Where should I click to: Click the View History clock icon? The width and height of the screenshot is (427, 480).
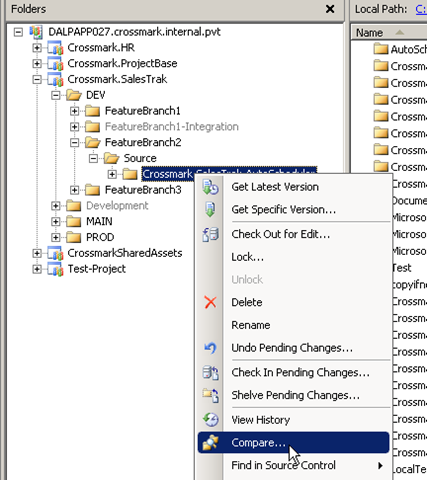click(x=210, y=420)
